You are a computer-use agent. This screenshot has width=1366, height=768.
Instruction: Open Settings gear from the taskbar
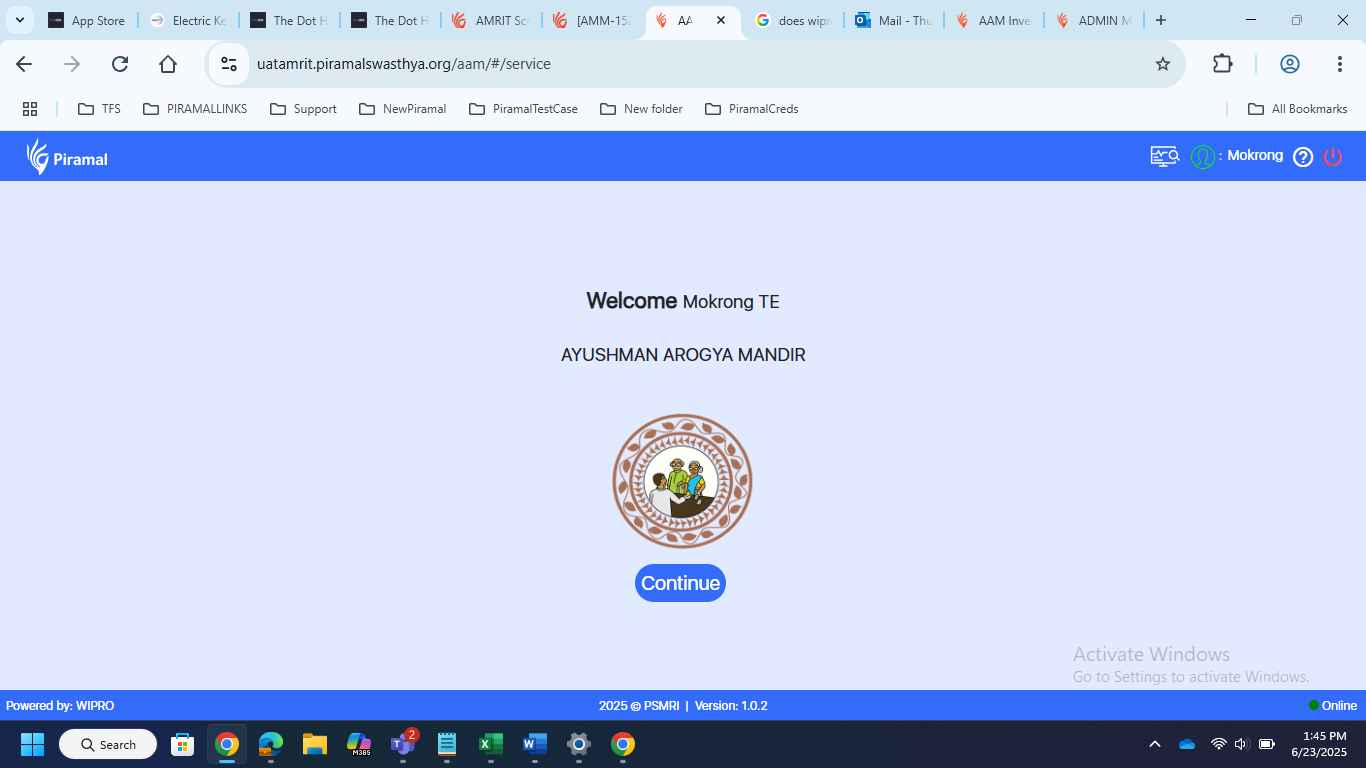pyautogui.click(x=579, y=744)
